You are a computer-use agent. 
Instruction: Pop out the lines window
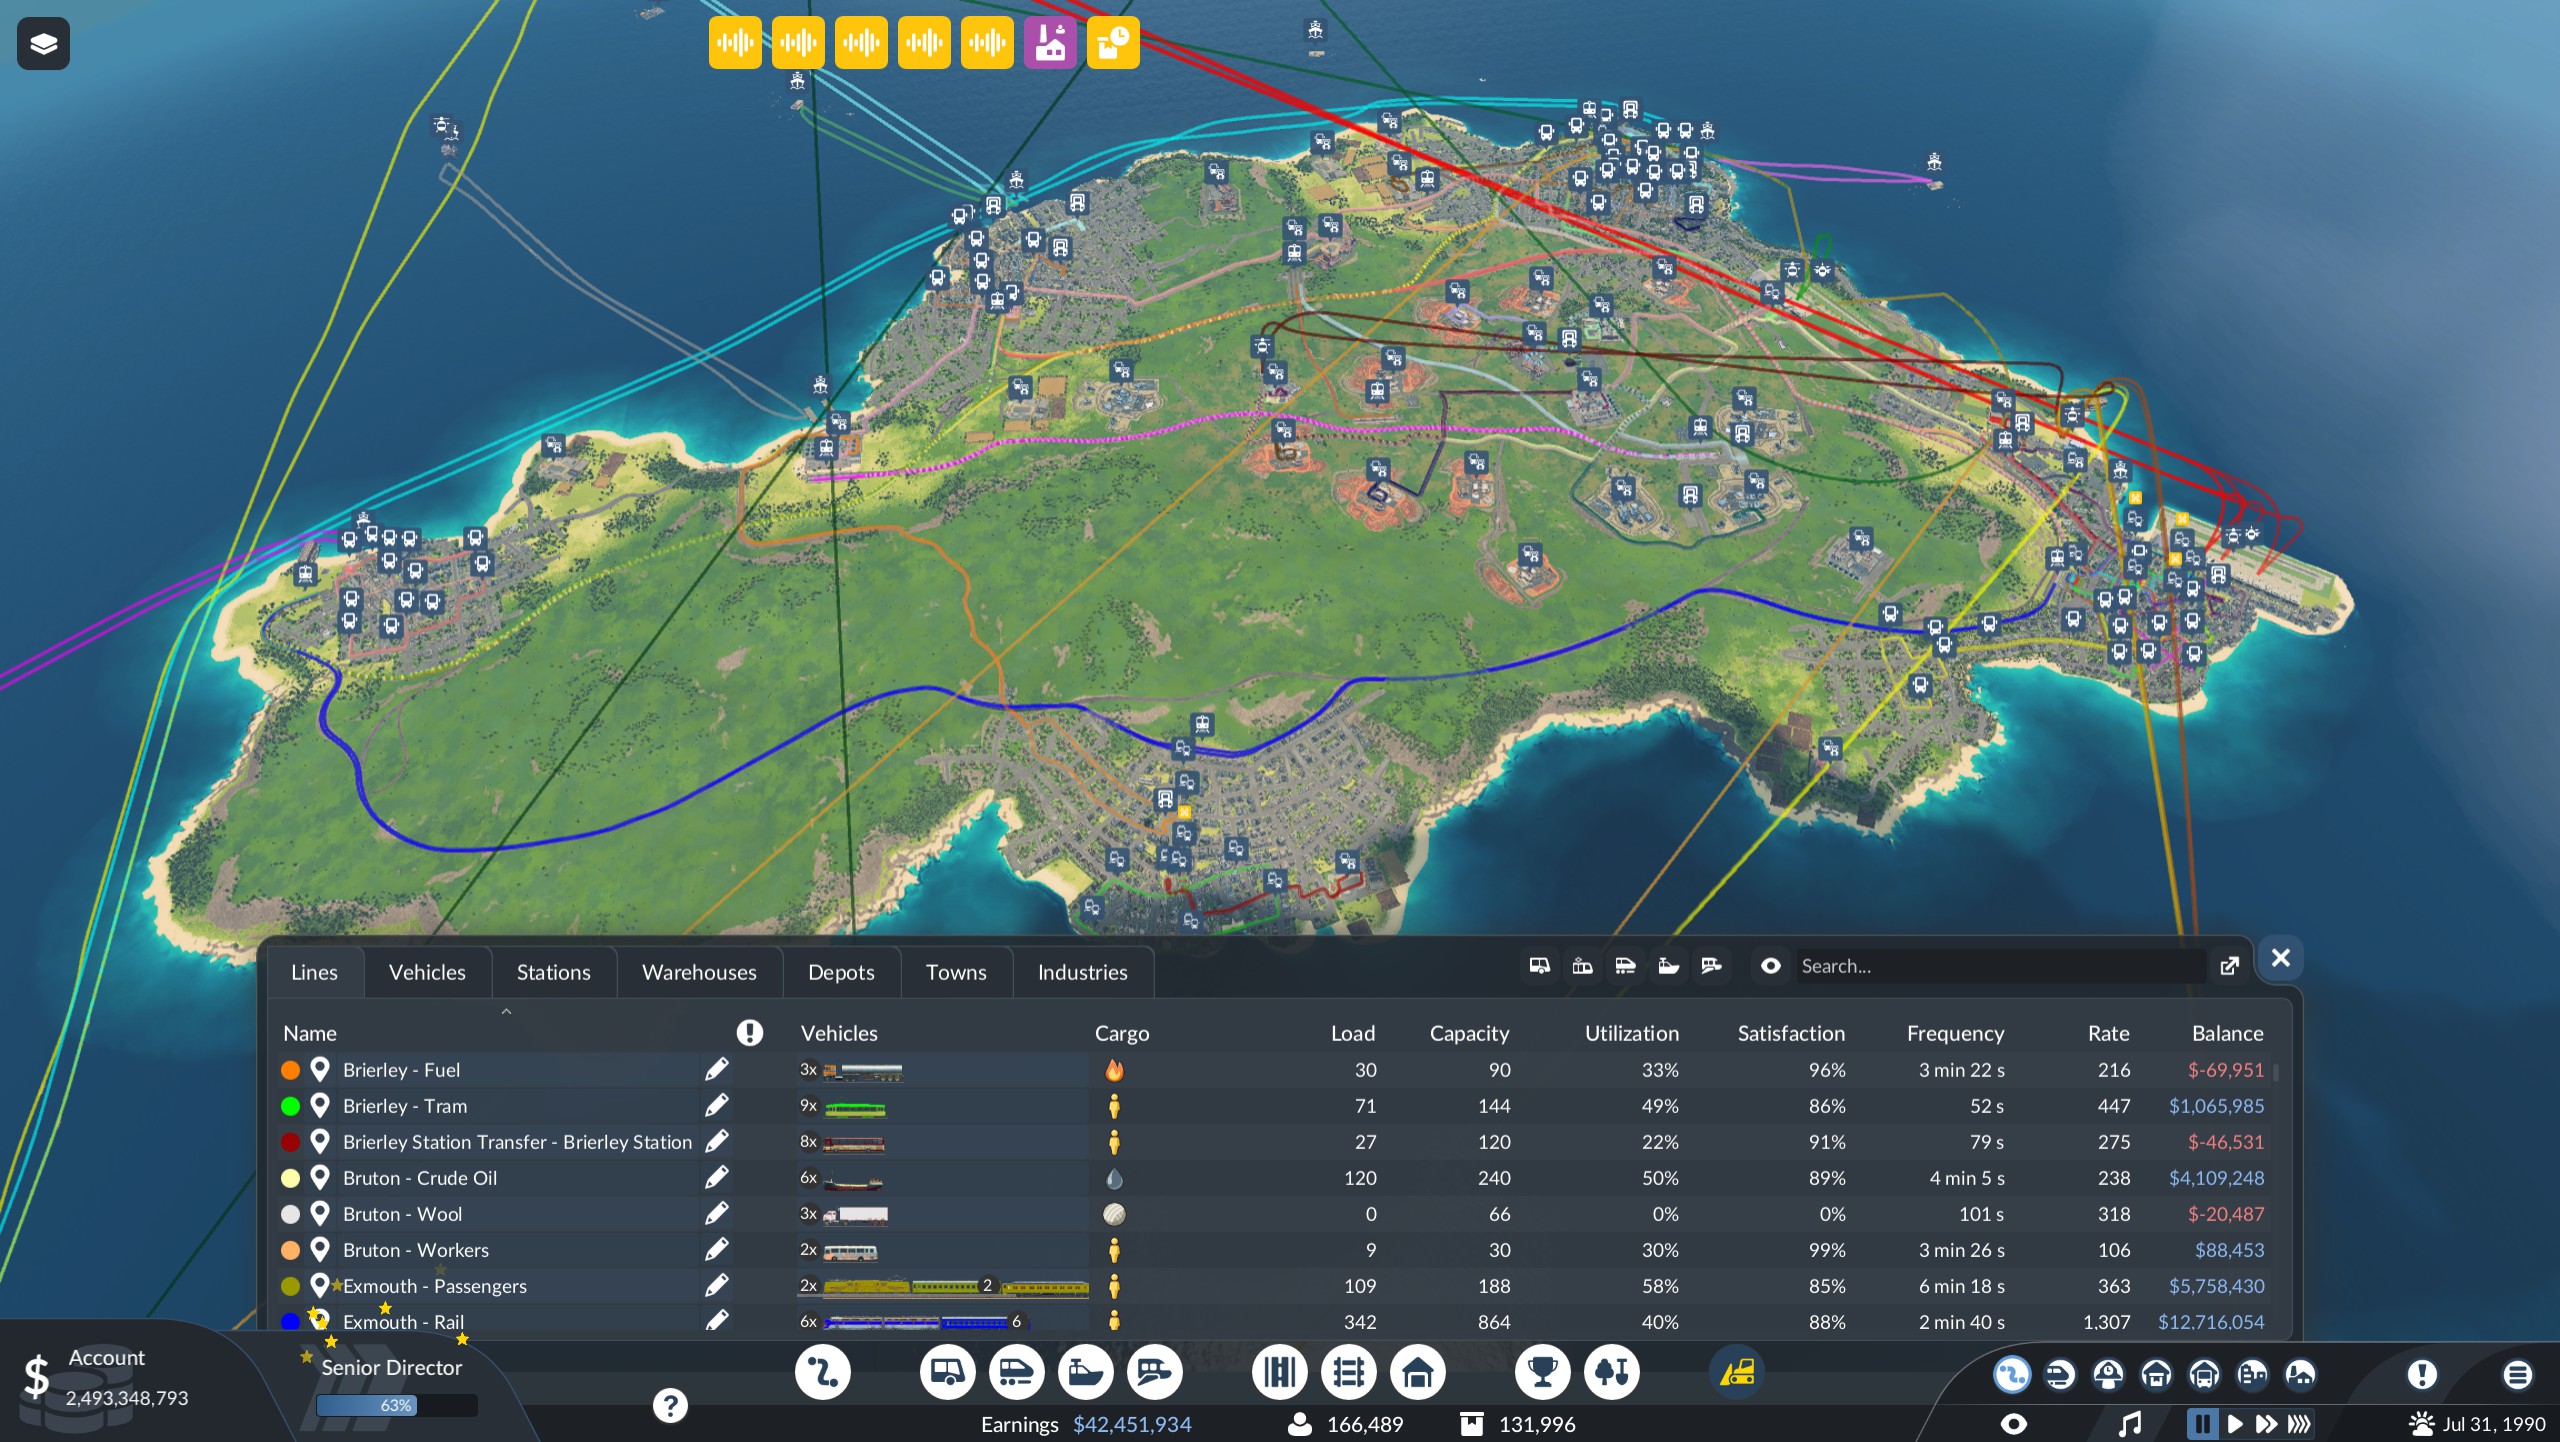point(2229,966)
